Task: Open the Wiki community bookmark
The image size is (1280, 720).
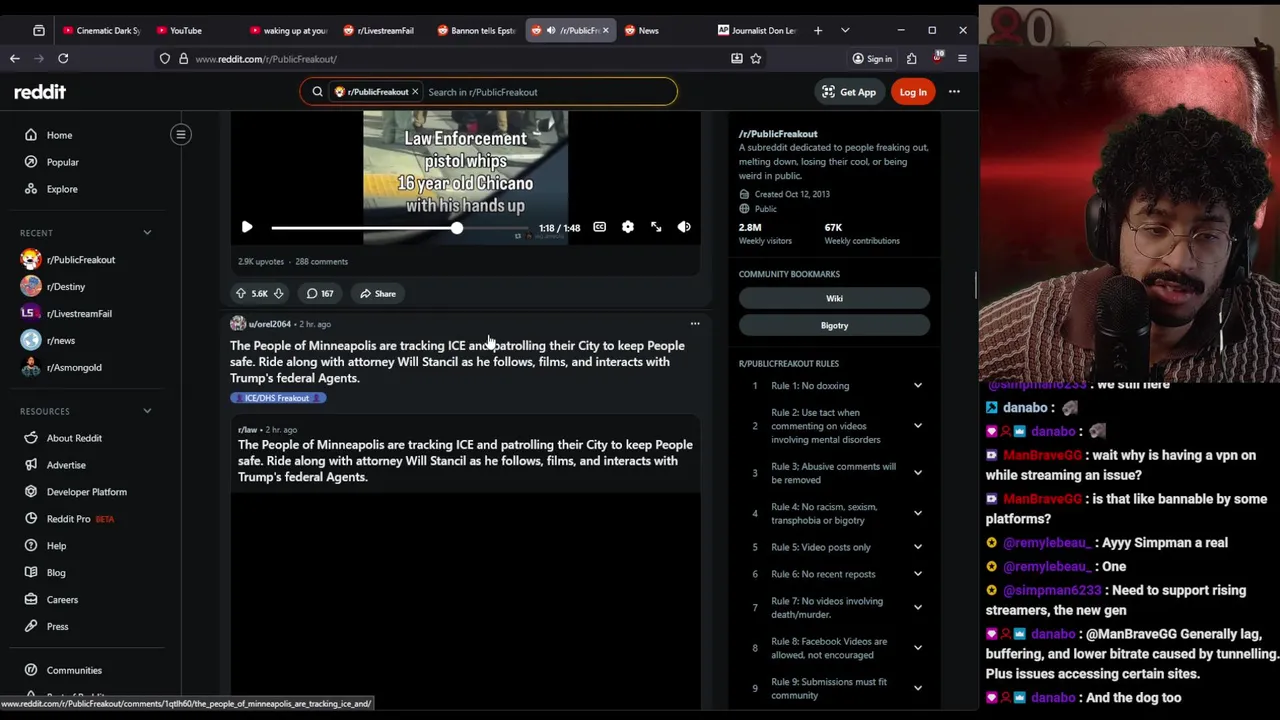Action: point(834,298)
